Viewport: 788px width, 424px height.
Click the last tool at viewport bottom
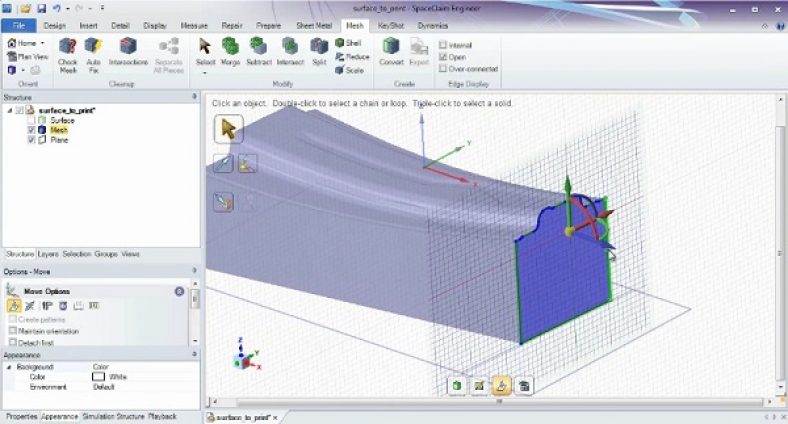[x=524, y=386]
